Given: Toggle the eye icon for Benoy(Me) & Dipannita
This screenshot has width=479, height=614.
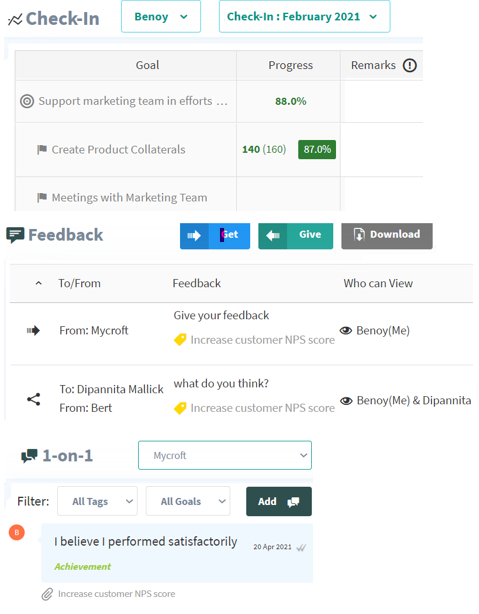Looking at the screenshot, I should (x=346, y=401).
